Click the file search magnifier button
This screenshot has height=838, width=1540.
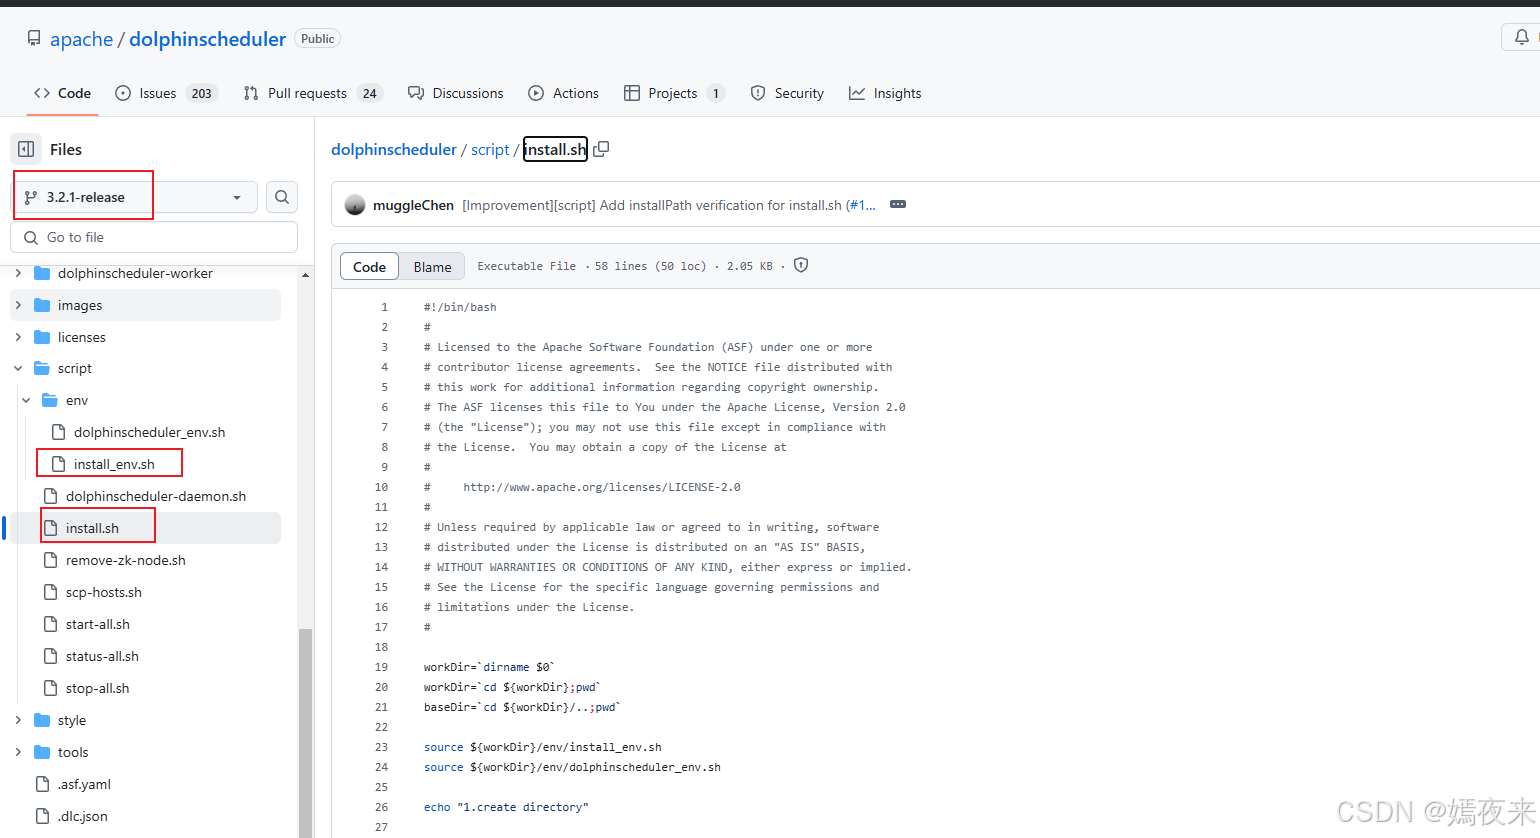(x=282, y=197)
